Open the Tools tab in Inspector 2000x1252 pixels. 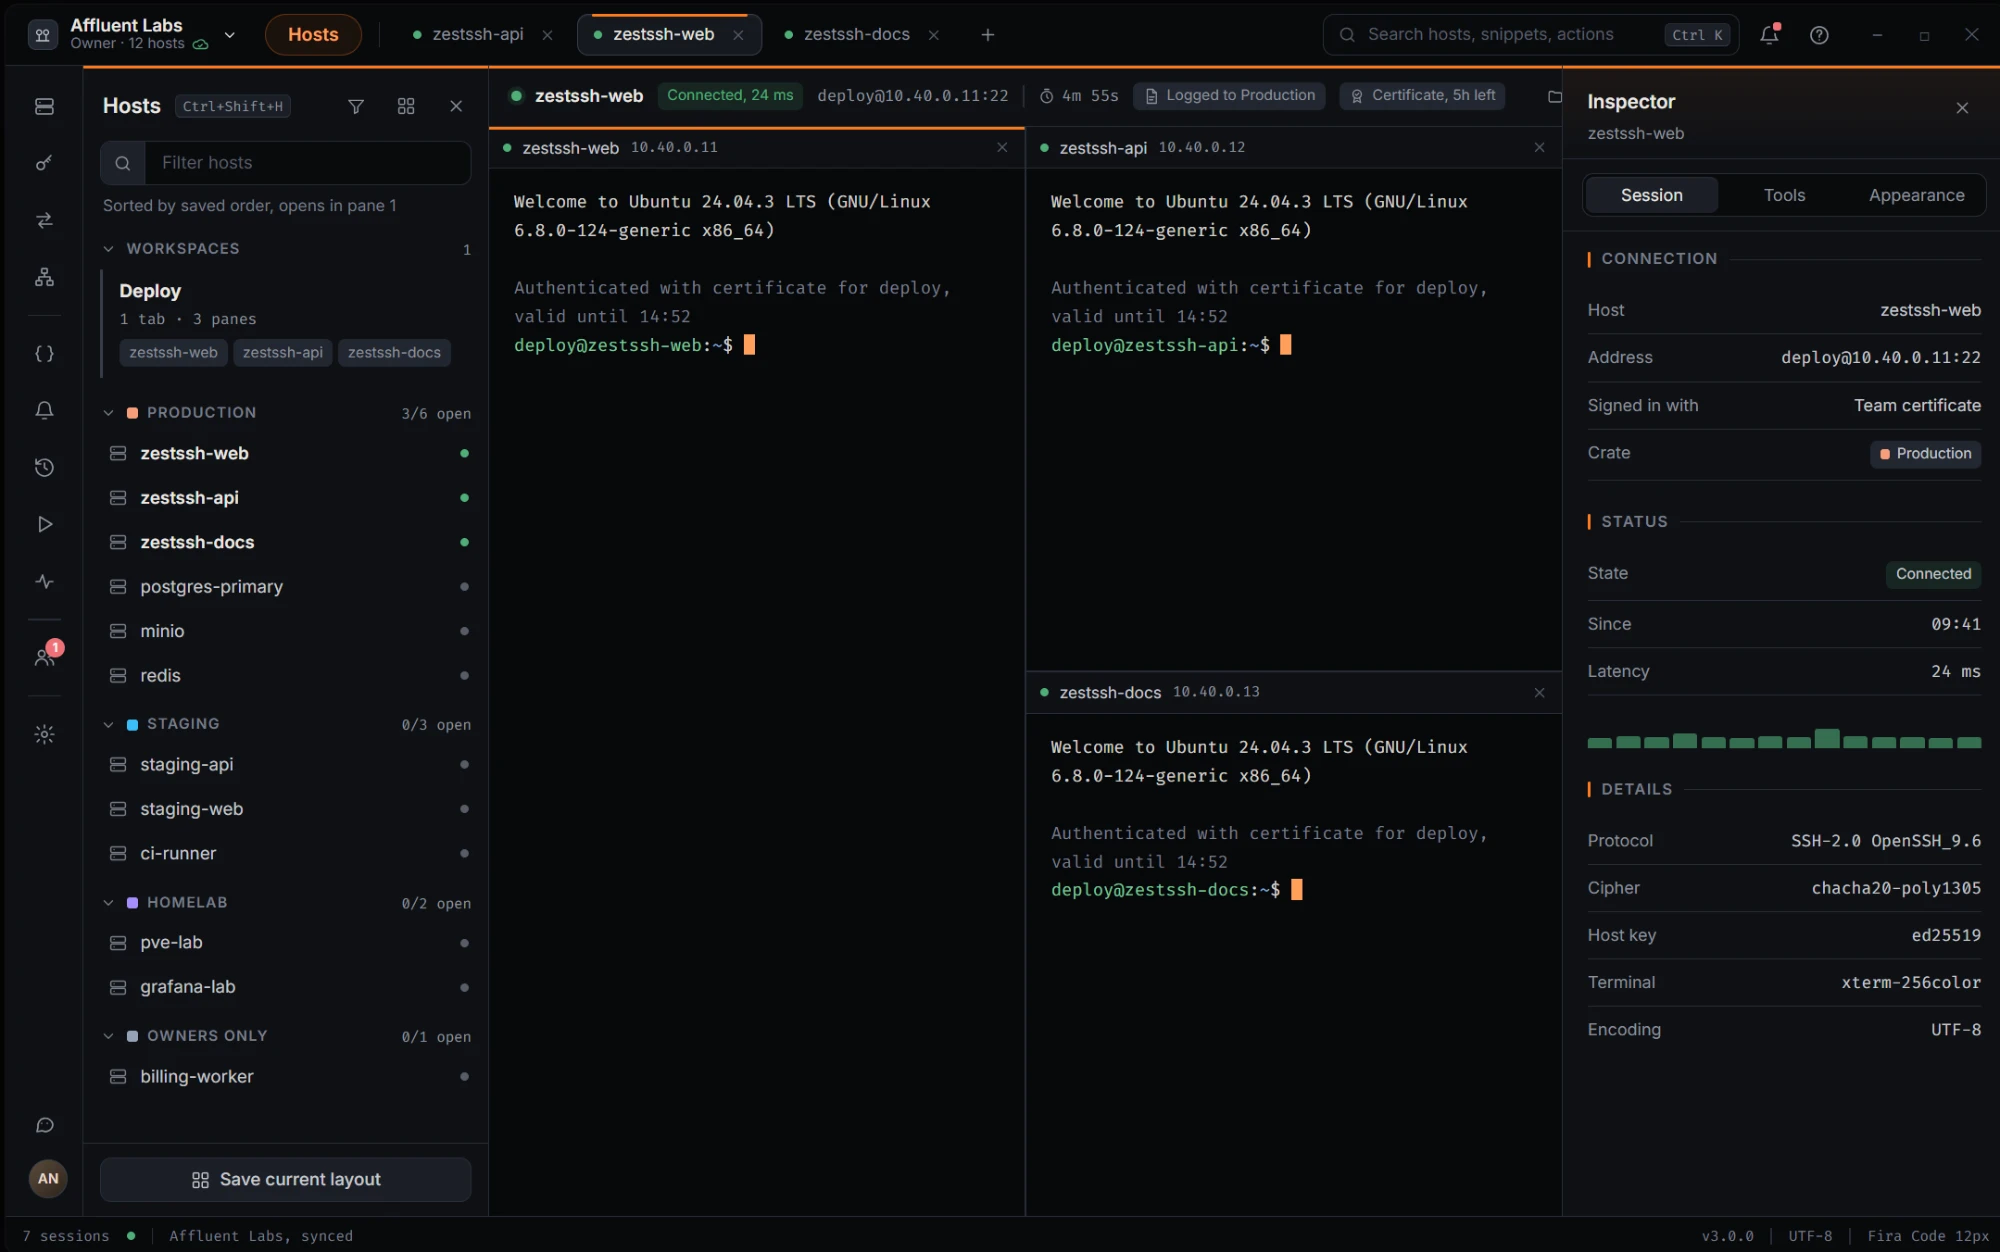tap(1784, 195)
